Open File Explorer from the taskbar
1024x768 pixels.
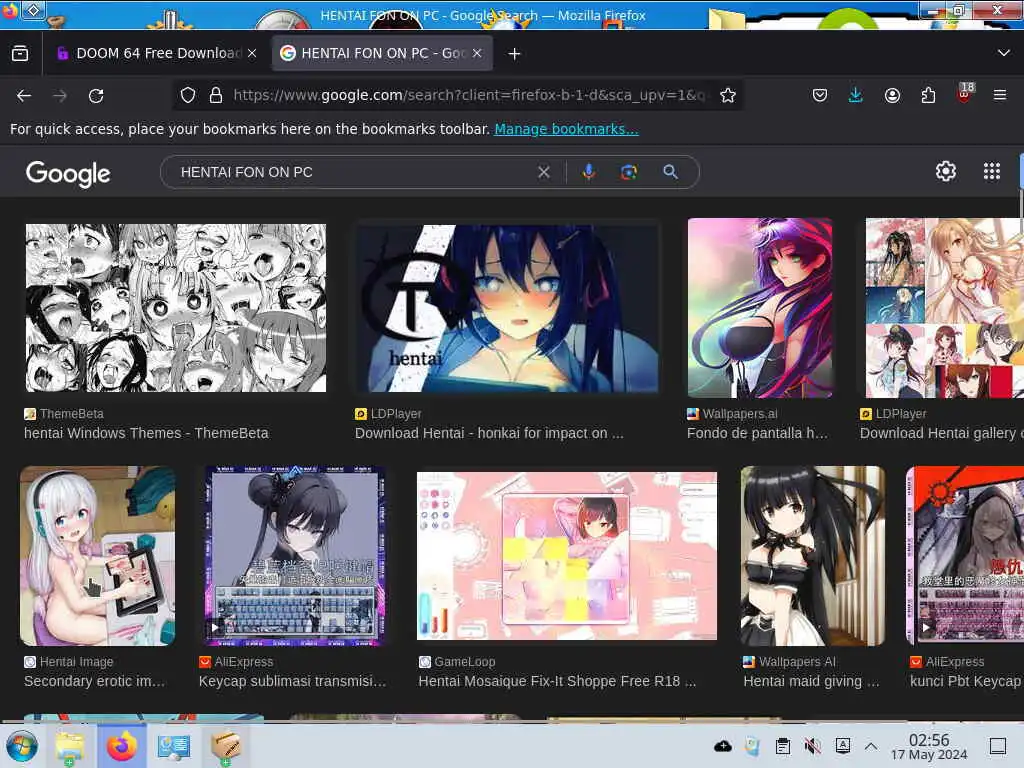pyautogui.click(x=70, y=746)
